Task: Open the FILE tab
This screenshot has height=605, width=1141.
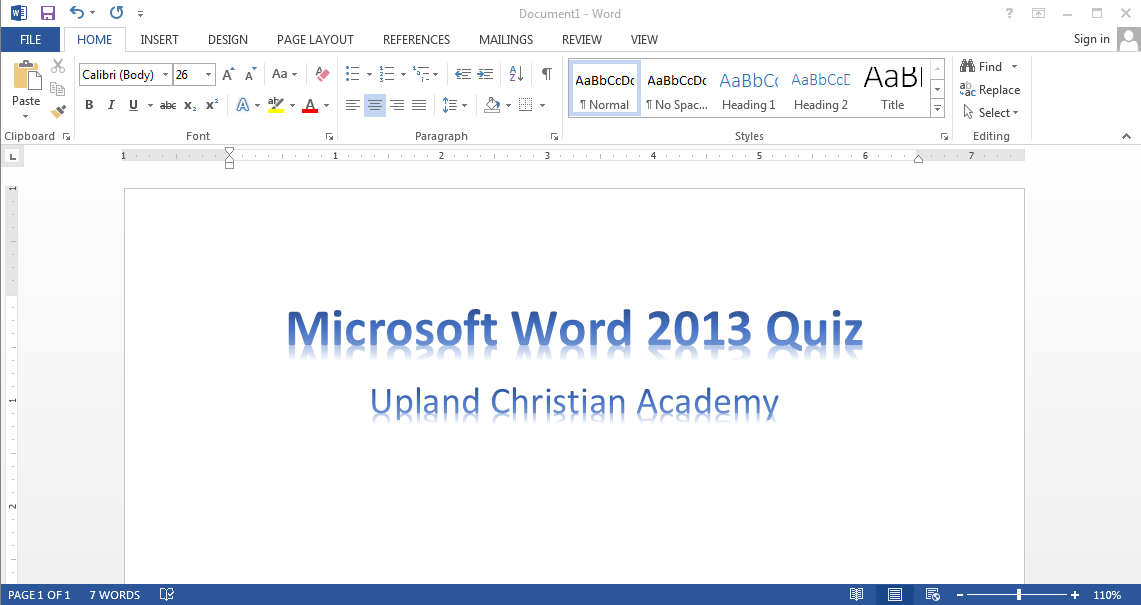Action: coord(31,39)
